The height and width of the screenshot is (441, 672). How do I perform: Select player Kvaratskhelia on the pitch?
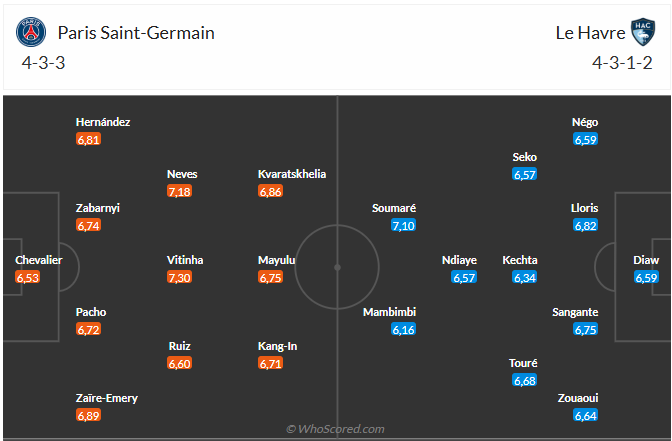coord(292,174)
